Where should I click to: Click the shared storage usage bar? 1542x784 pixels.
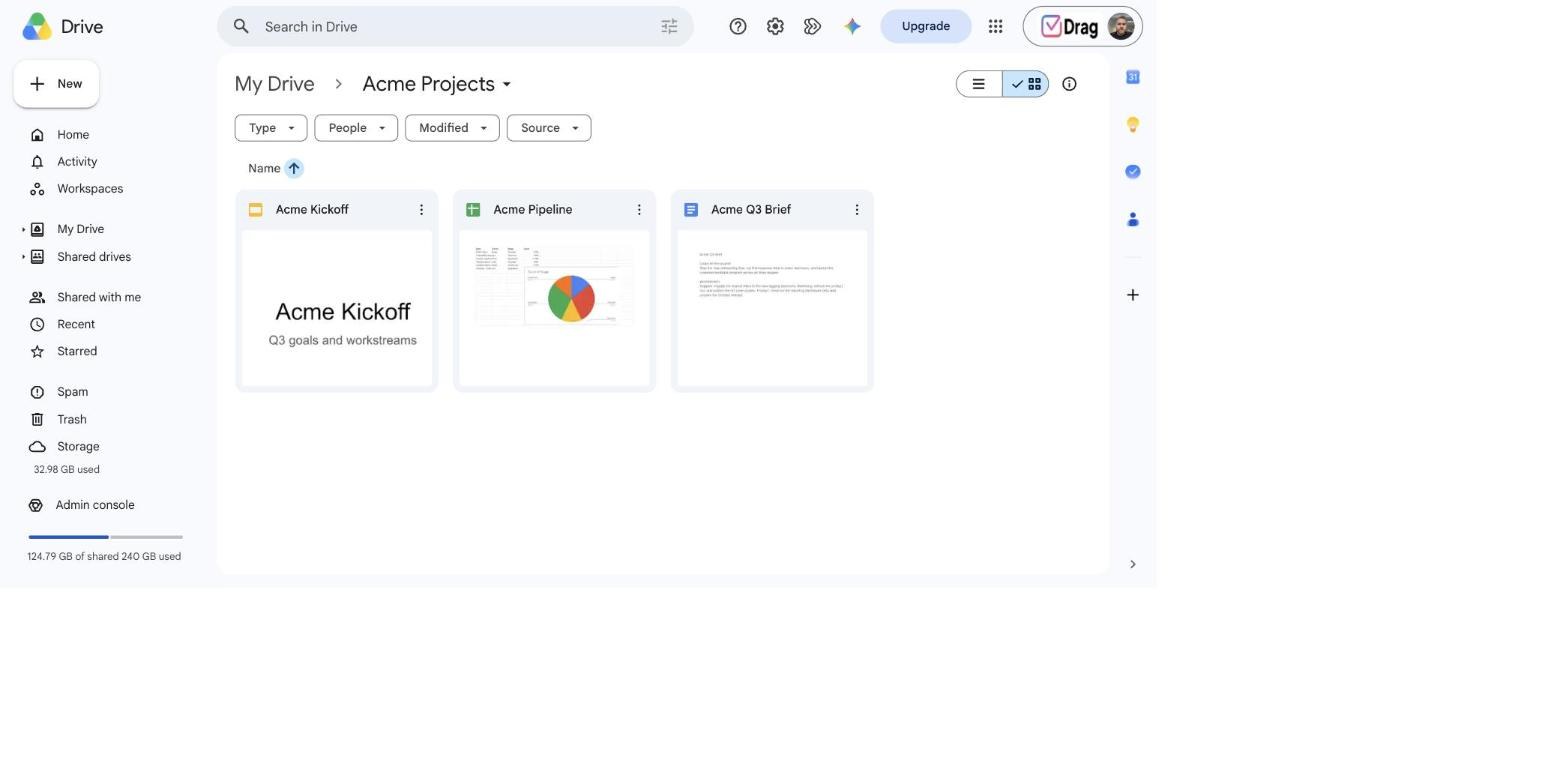[x=106, y=538]
